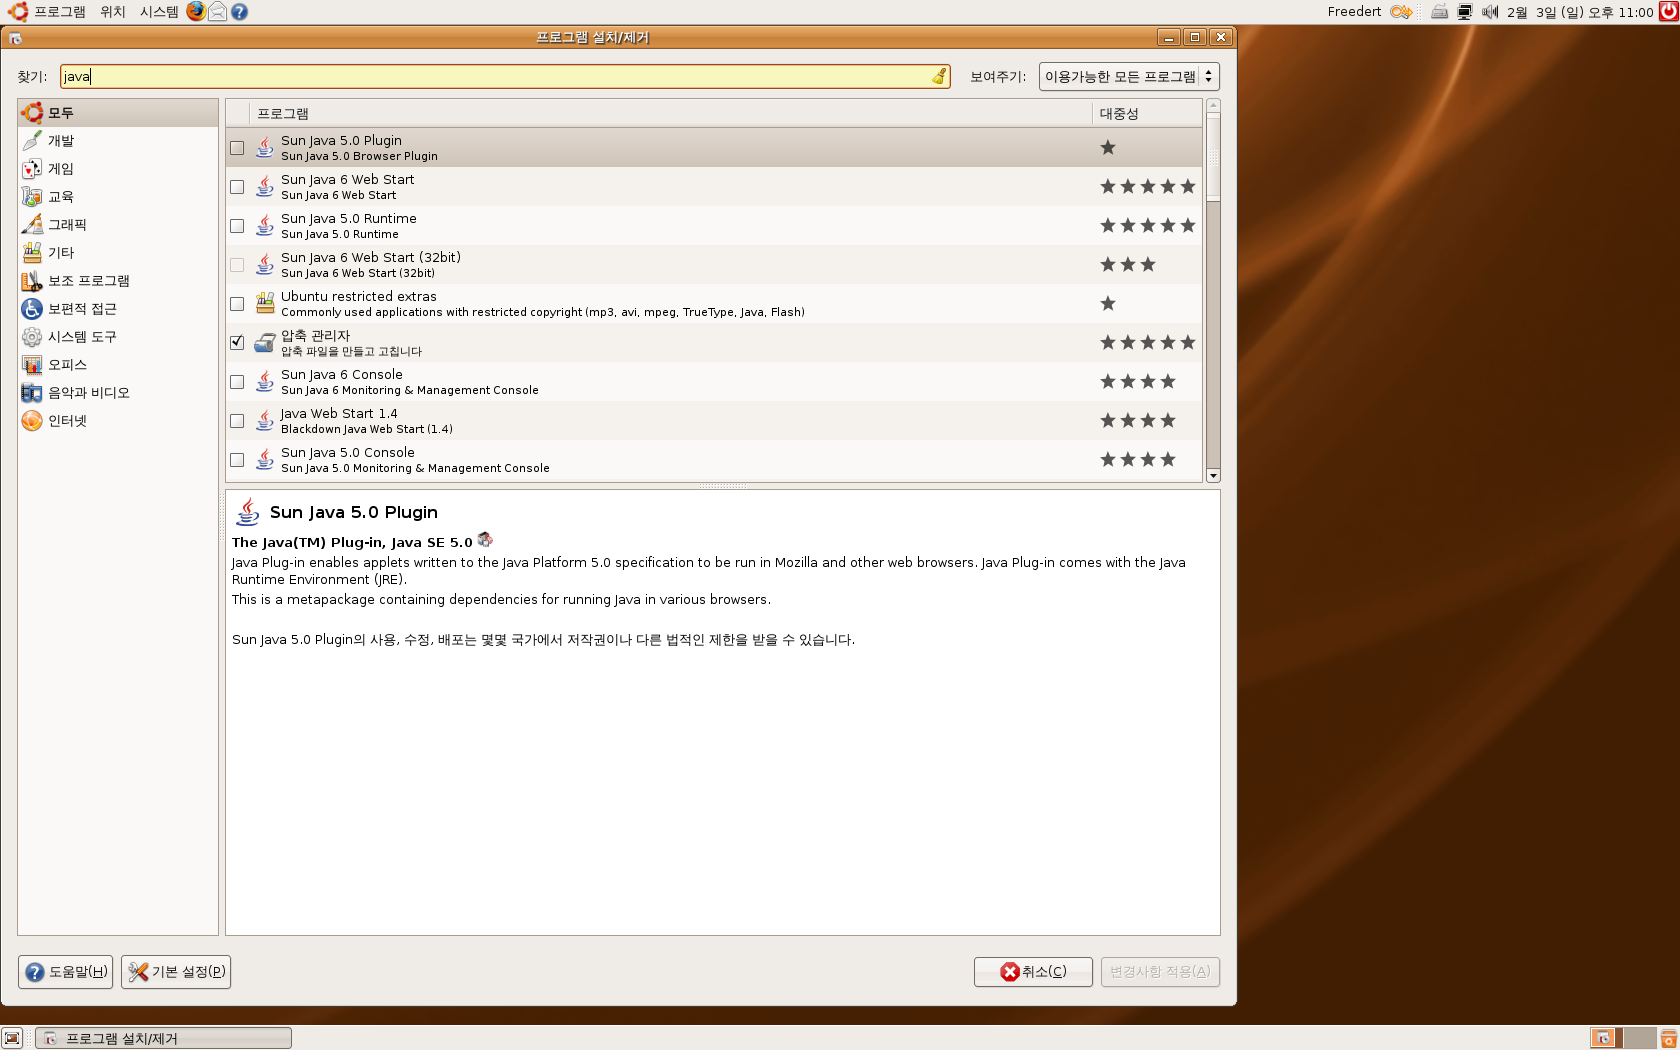Click the network monitor tray icon

[x=1464, y=12]
